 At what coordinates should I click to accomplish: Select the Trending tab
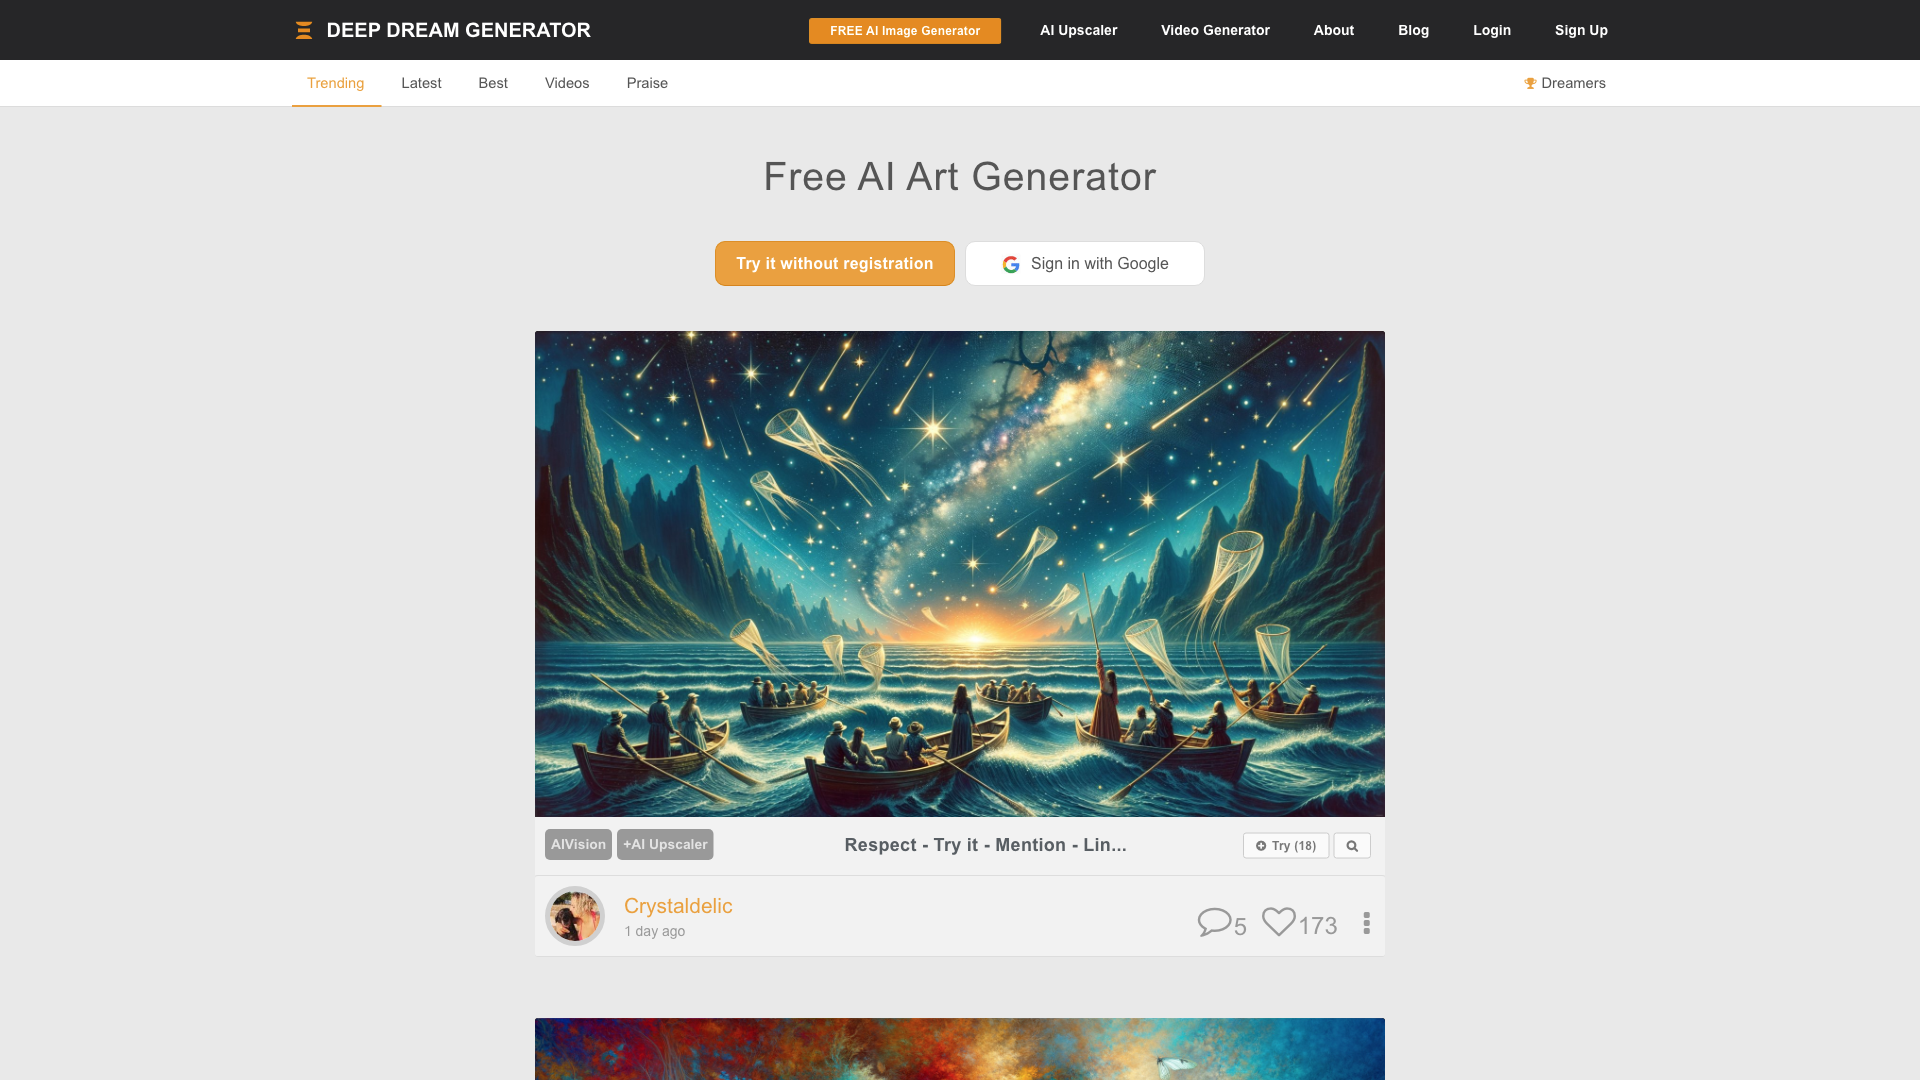[x=335, y=83]
